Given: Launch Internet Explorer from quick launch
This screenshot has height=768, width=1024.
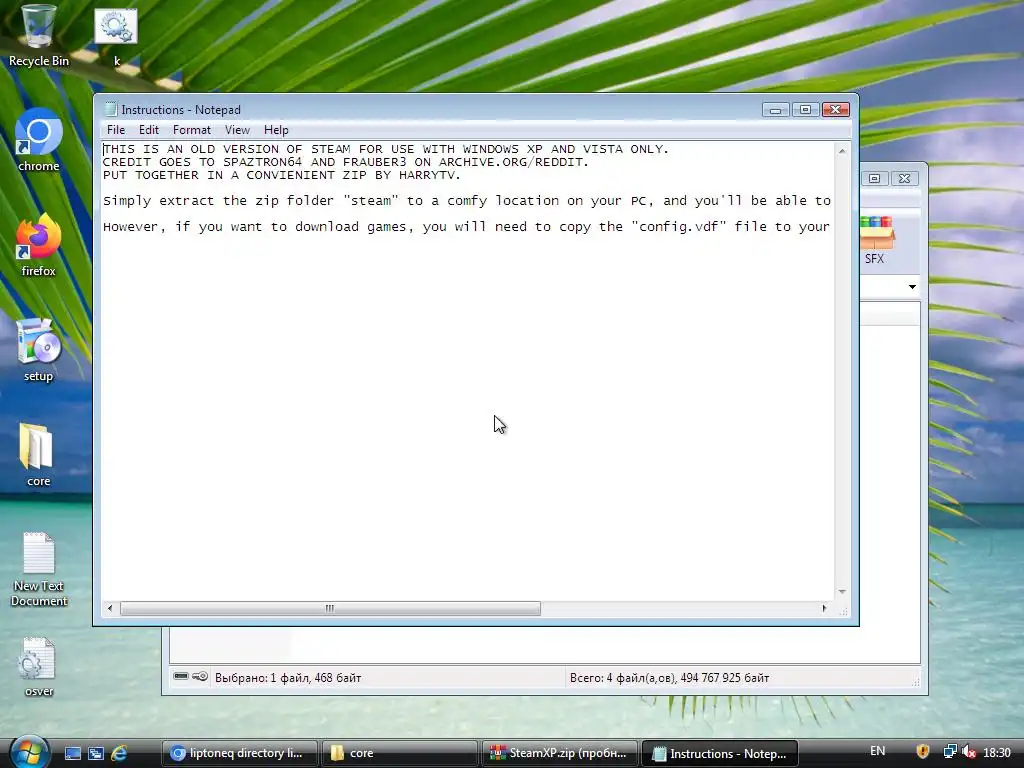Looking at the screenshot, I should pyautogui.click(x=119, y=754).
